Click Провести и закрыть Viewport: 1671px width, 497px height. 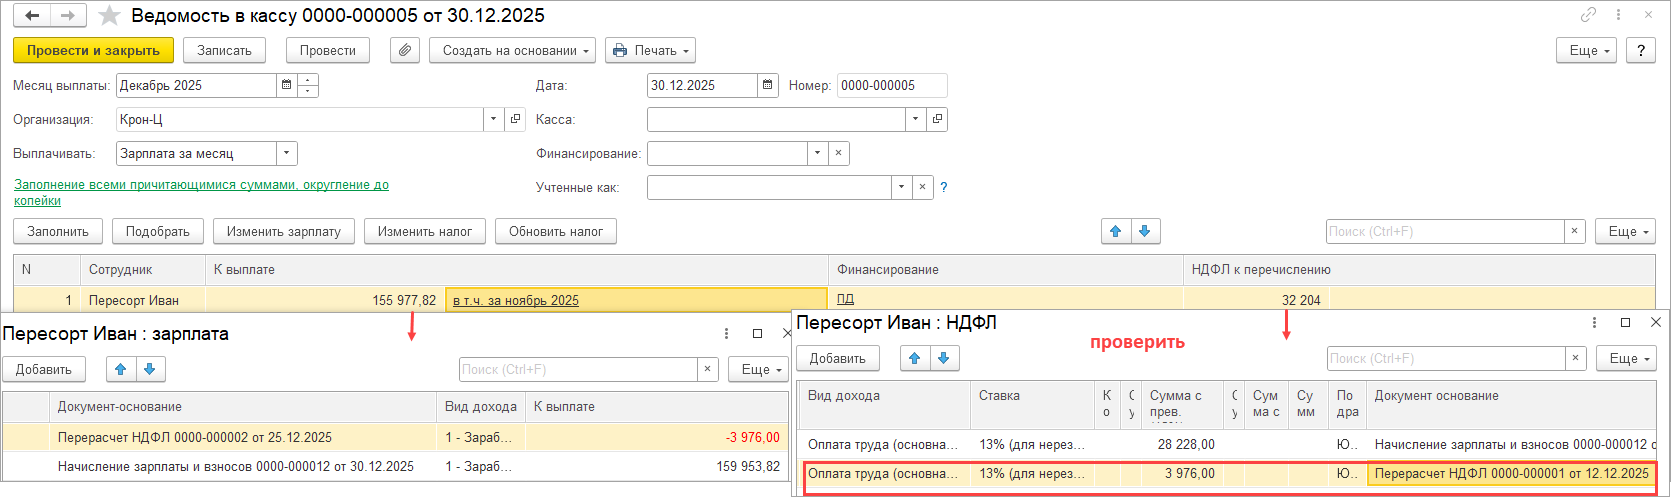[94, 50]
